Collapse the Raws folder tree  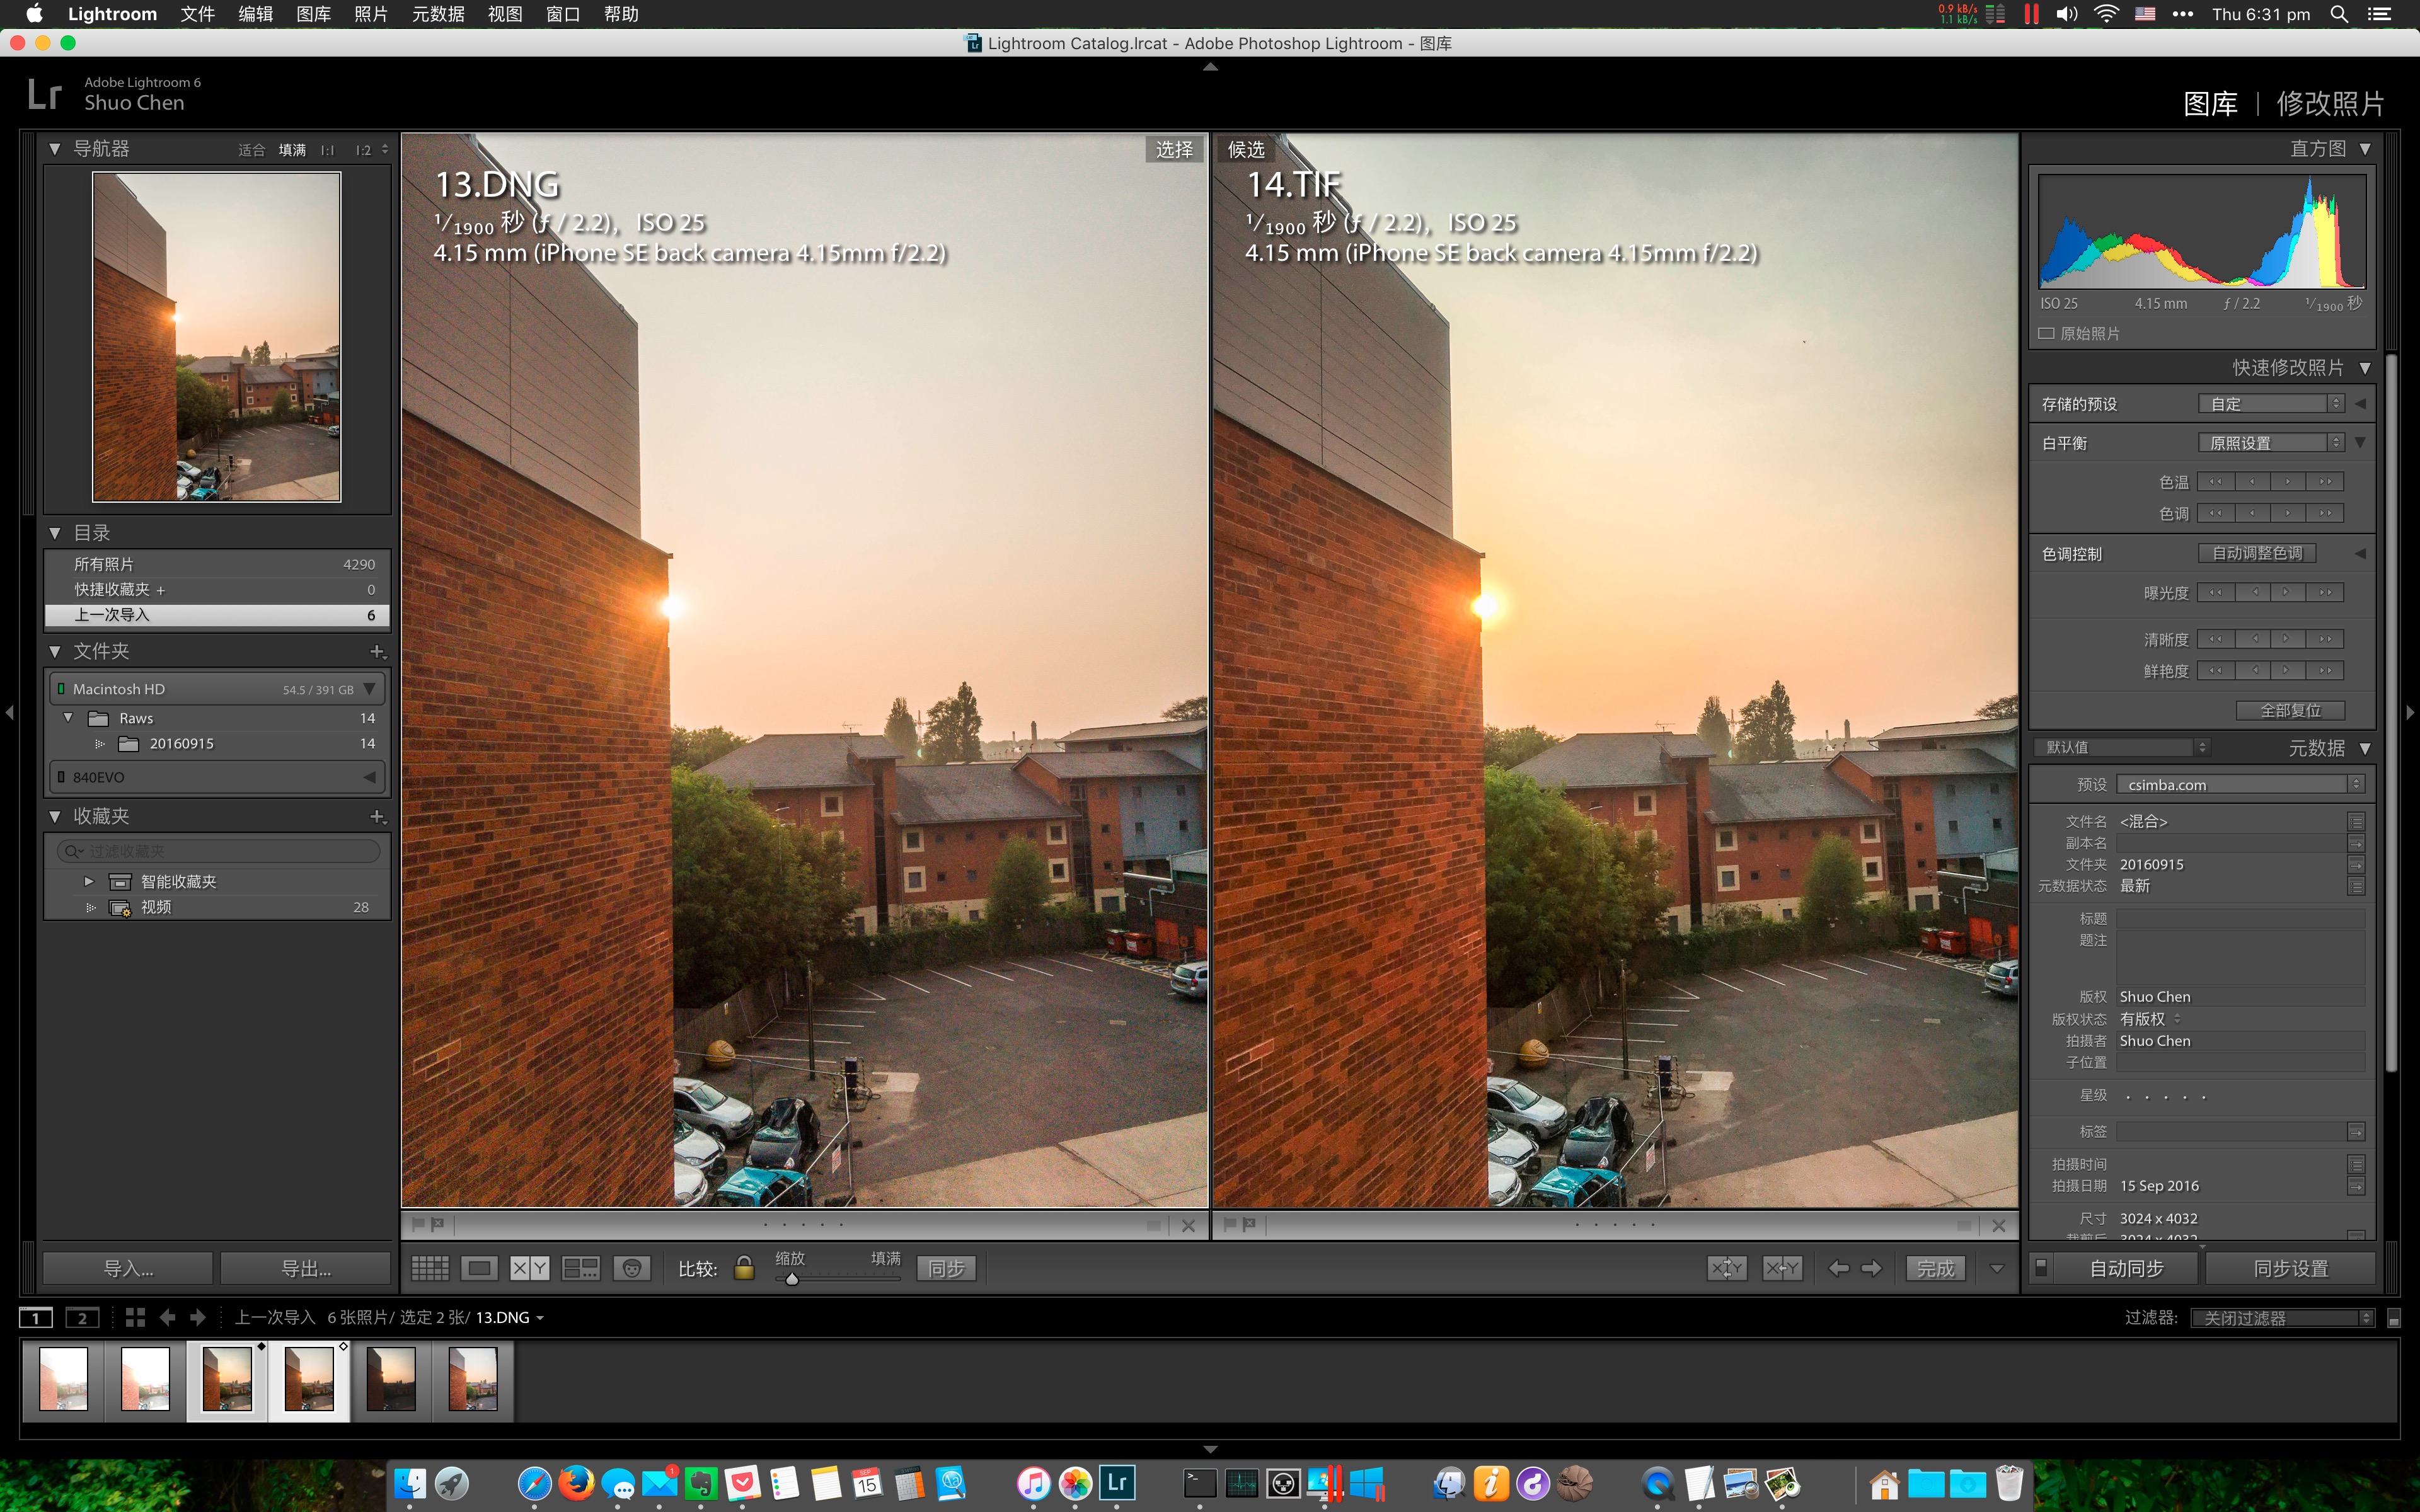pos(68,718)
